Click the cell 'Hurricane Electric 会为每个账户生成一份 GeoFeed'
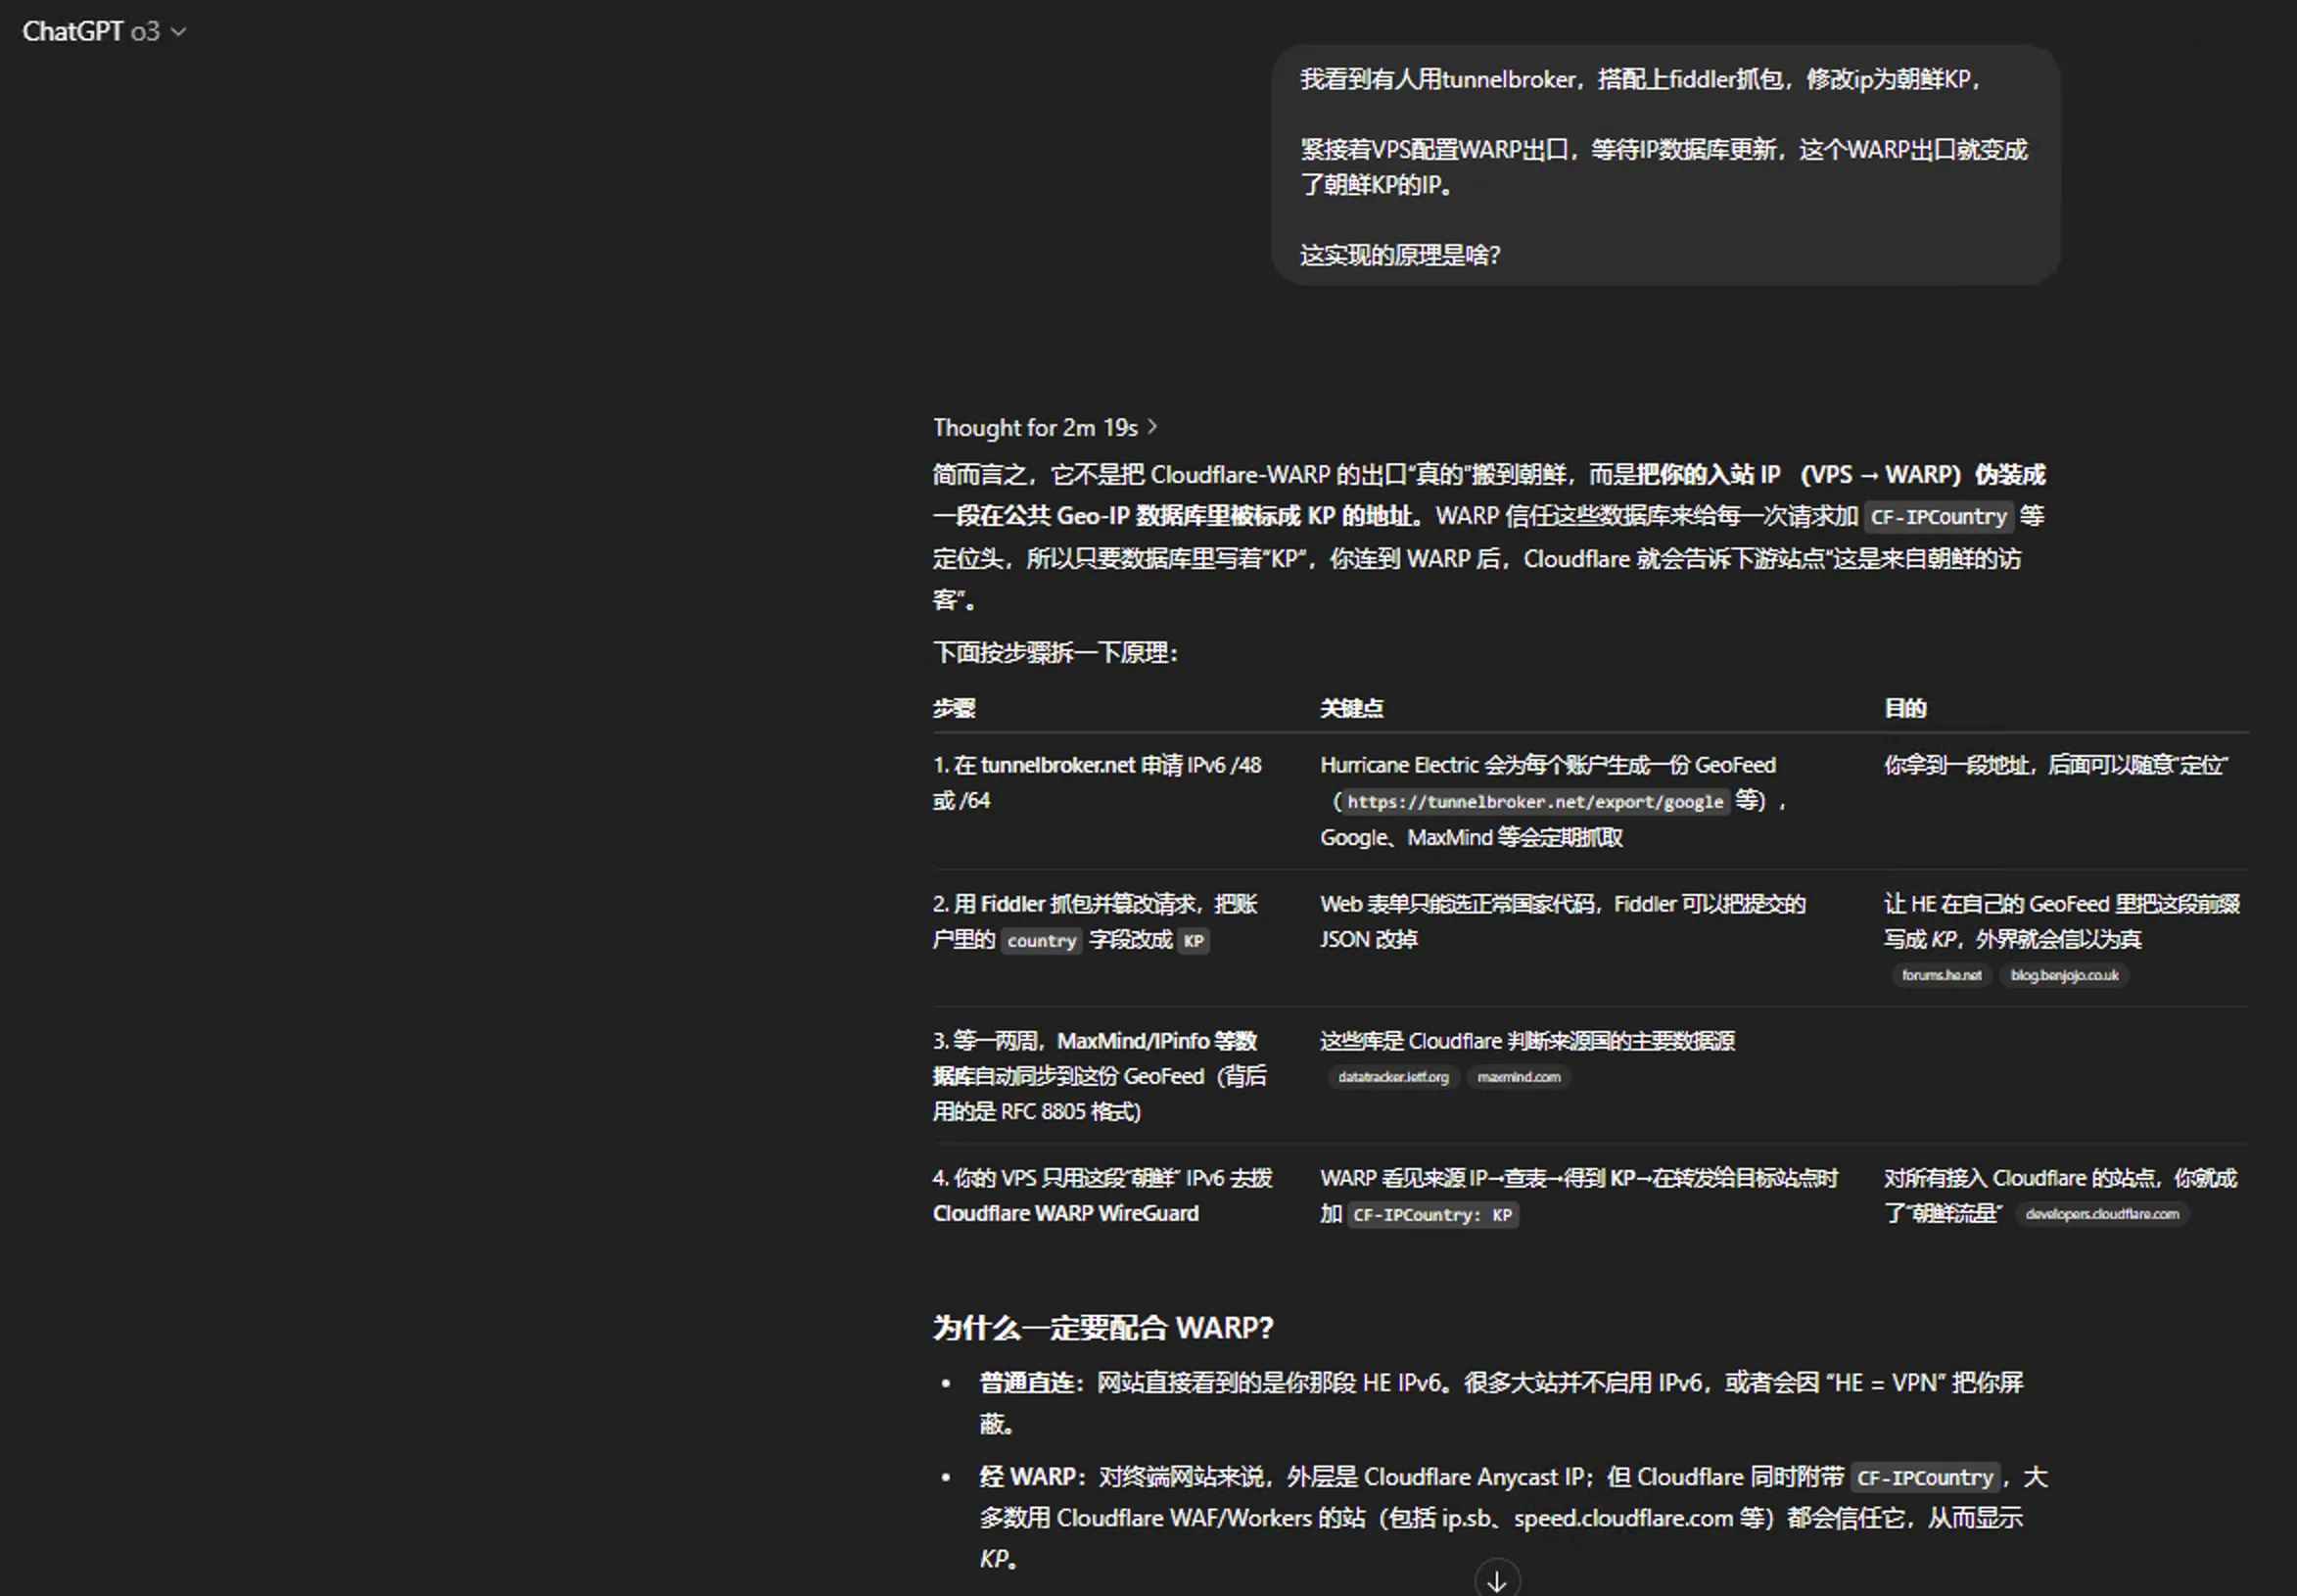 (1555, 801)
